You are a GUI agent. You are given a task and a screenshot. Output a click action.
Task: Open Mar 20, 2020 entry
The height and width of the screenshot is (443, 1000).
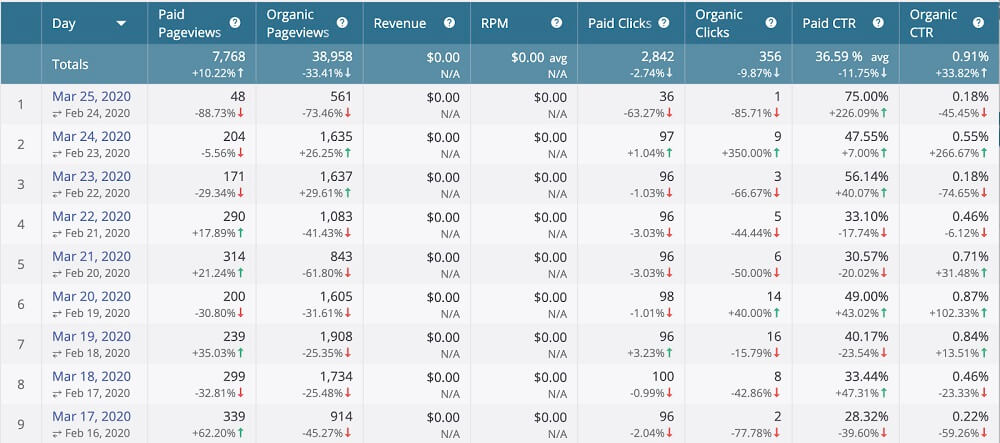tap(91, 297)
